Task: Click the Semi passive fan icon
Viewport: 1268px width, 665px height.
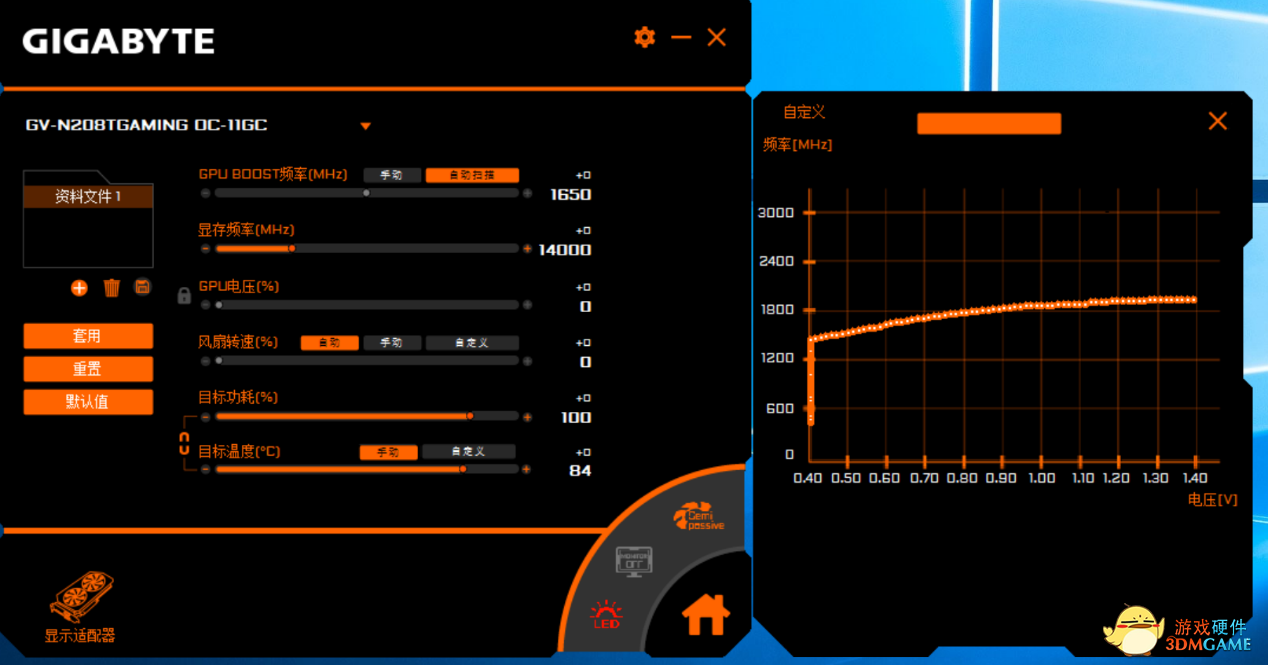Action: pos(700,517)
